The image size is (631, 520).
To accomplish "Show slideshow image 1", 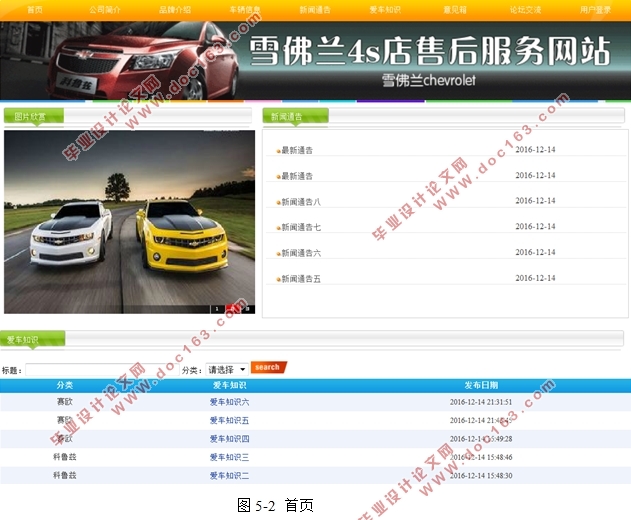I will point(217,309).
